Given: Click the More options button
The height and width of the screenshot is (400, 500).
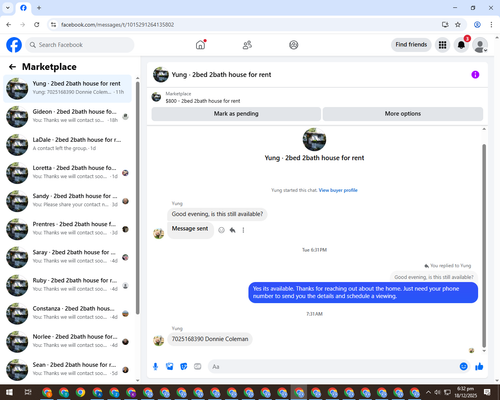Looking at the screenshot, I should pos(403,114).
